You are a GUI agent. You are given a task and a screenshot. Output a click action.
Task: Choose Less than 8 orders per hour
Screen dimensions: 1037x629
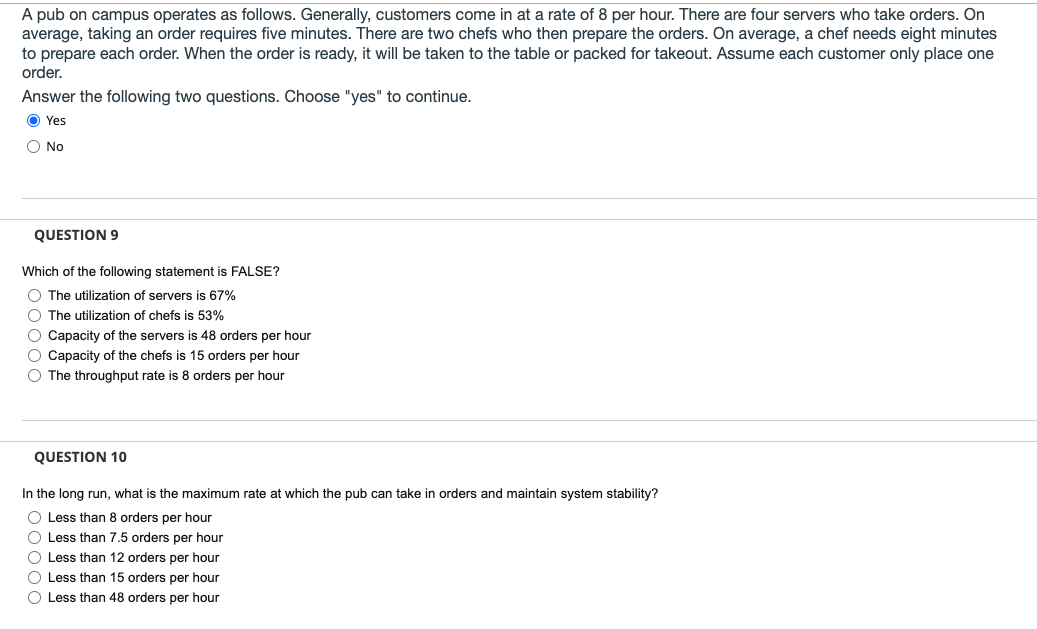coord(34,518)
